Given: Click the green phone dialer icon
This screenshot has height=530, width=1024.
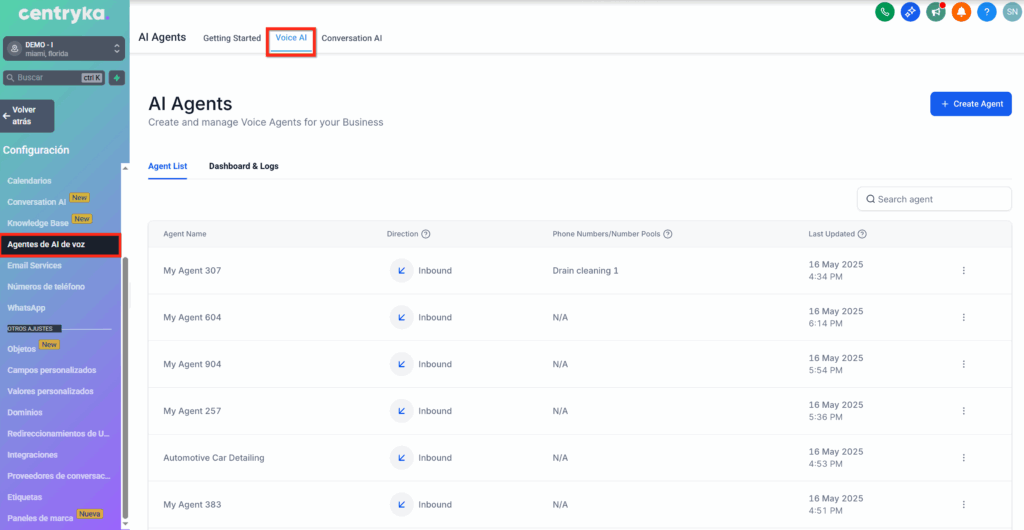Looking at the screenshot, I should [x=884, y=12].
